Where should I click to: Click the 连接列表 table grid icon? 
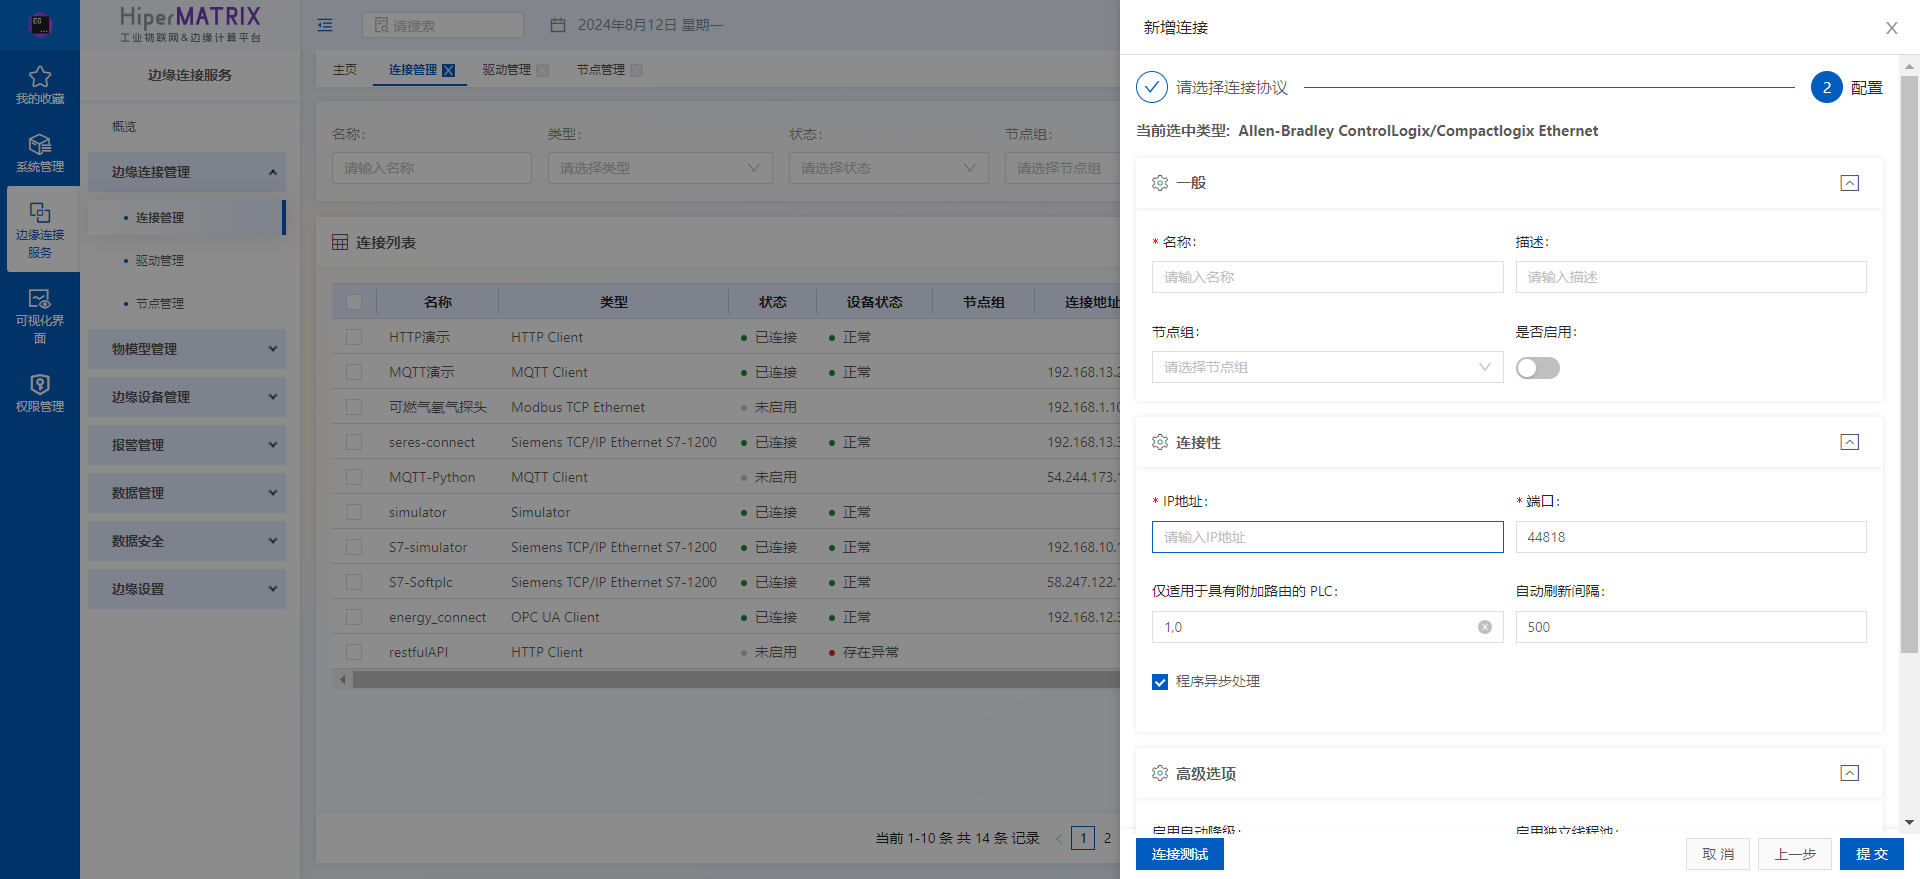click(x=340, y=243)
